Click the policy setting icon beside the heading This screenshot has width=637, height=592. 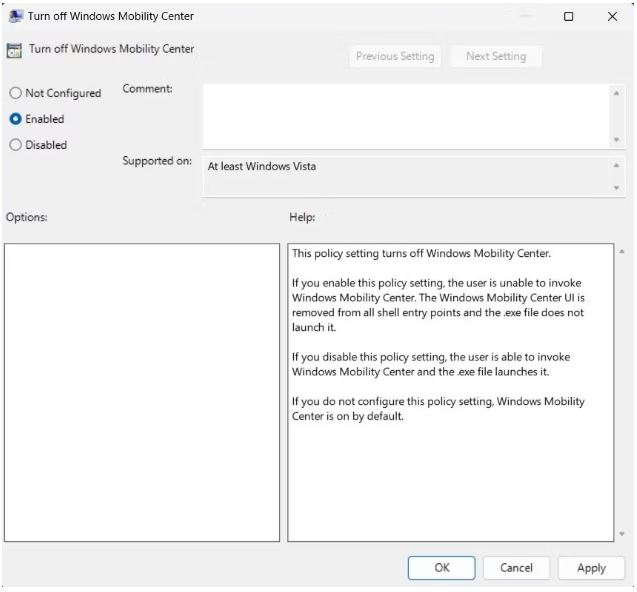click(x=14, y=50)
